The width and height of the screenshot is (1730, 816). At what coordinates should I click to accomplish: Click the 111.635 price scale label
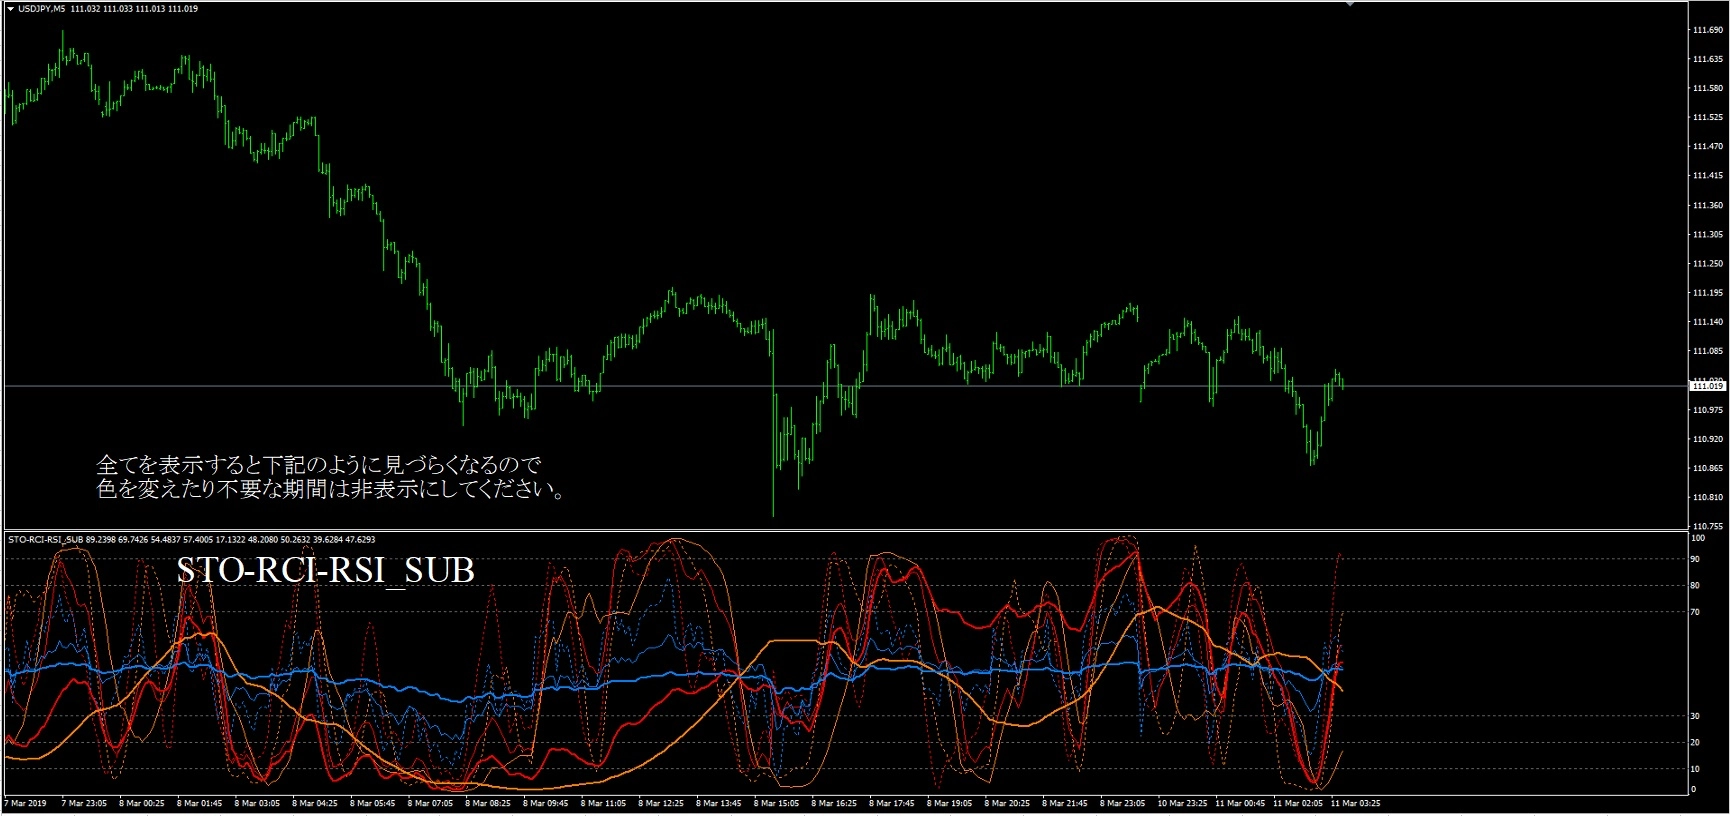[1707, 59]
